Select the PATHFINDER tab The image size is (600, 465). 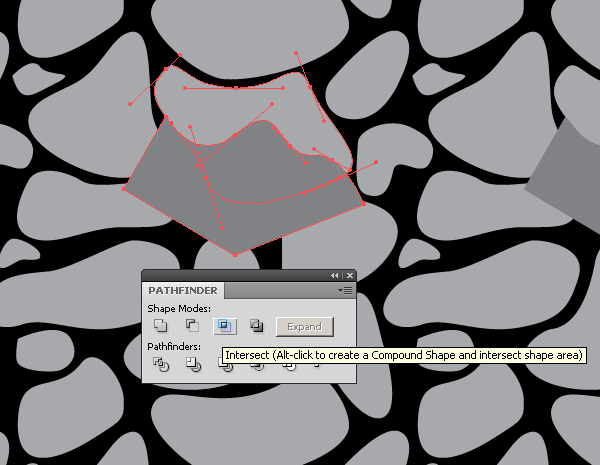[183, 291]
